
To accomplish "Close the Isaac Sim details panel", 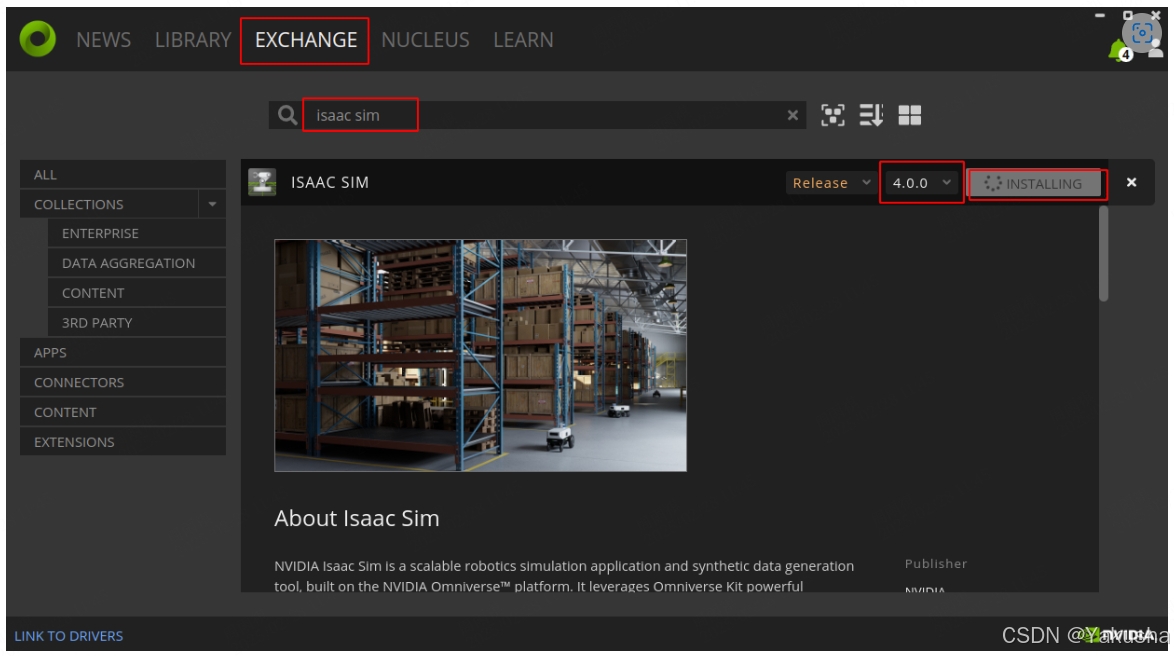I will pyautogui.click(x=1131, y=182).
